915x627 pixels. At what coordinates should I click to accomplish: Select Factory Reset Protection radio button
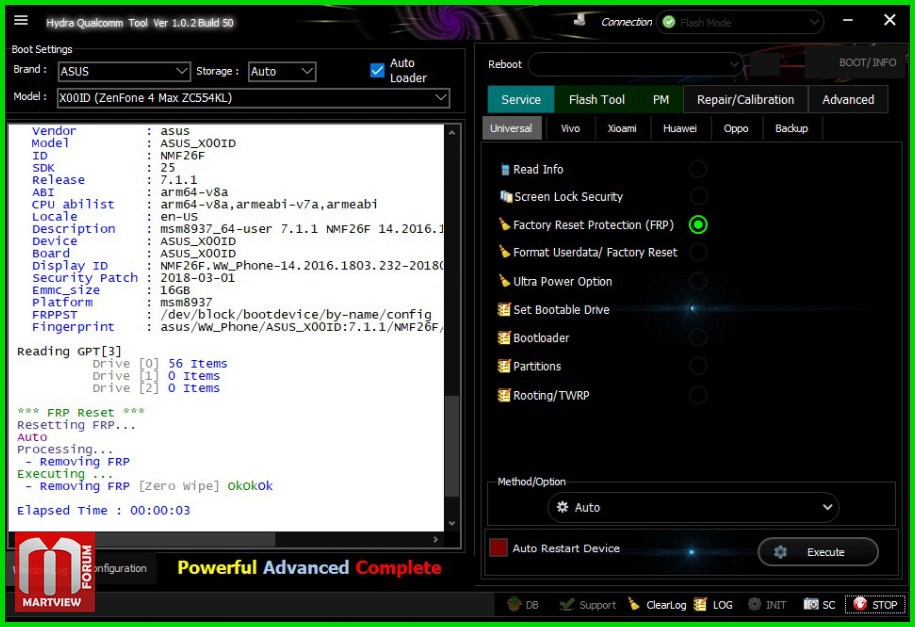tap(698, 225)
